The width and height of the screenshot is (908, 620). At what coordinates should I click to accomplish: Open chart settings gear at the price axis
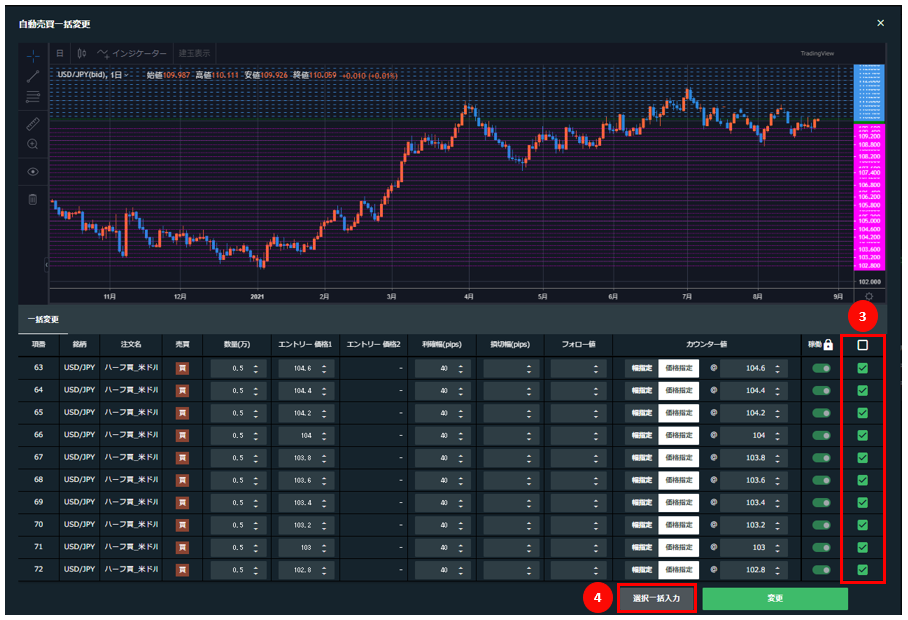click(869, 296)
